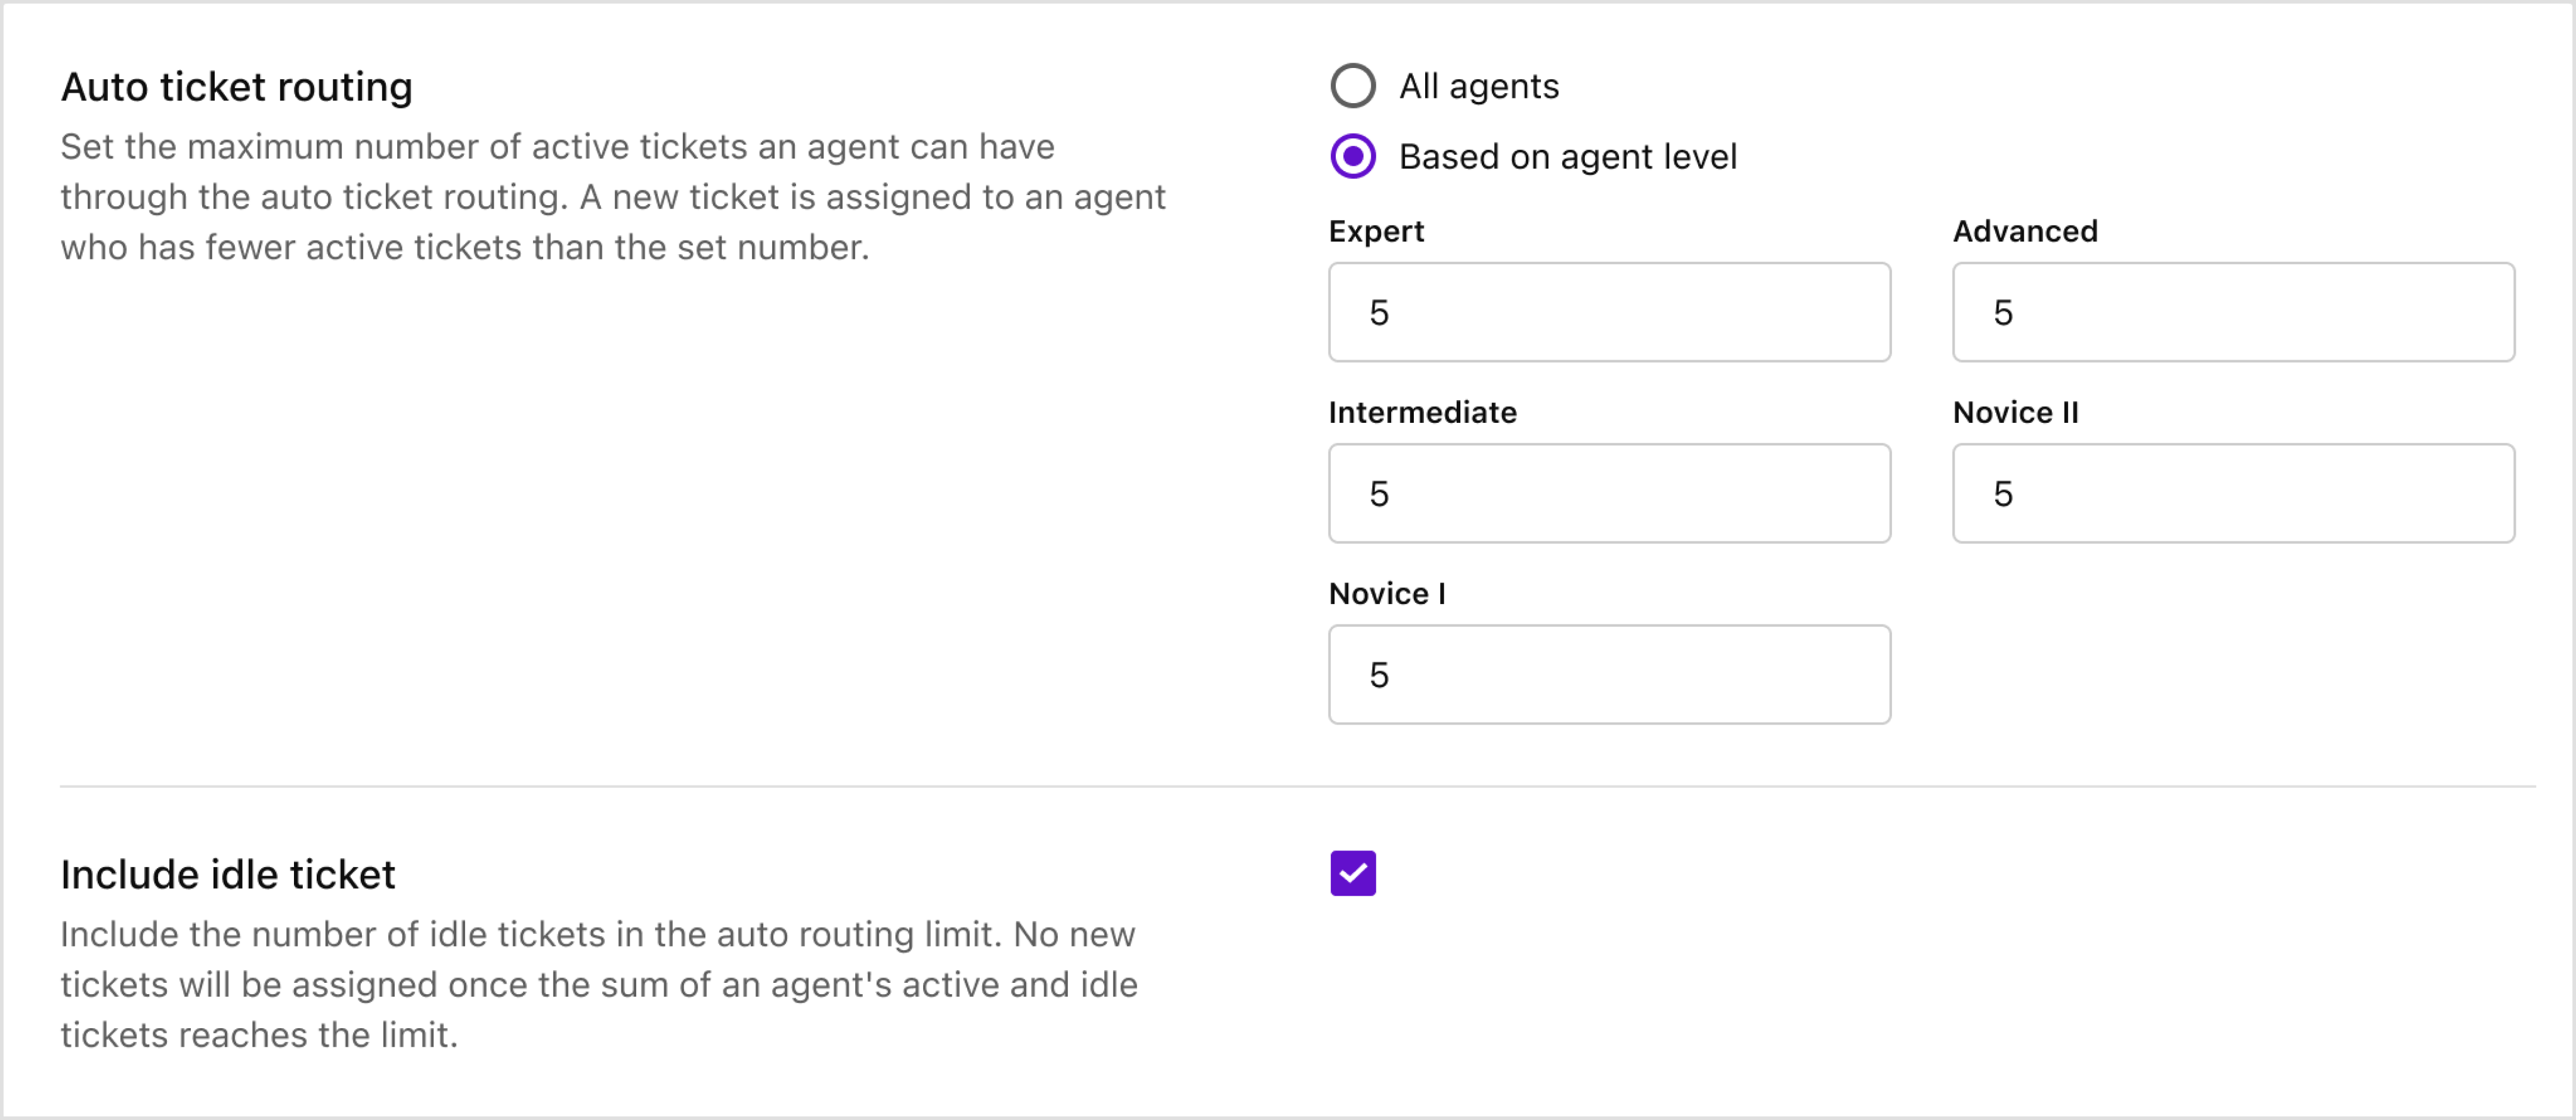The height and width of the screenshot is (1120, 2576).
Task: Uncheck the Include idle ticket checkbox
Action: [1352, 873]
